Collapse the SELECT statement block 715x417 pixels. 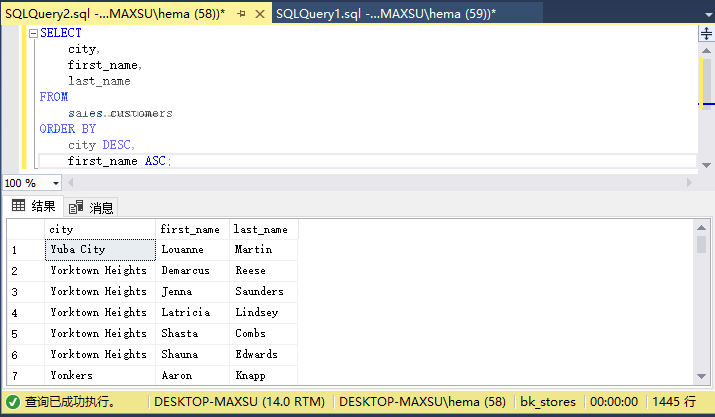coord(33,33)
